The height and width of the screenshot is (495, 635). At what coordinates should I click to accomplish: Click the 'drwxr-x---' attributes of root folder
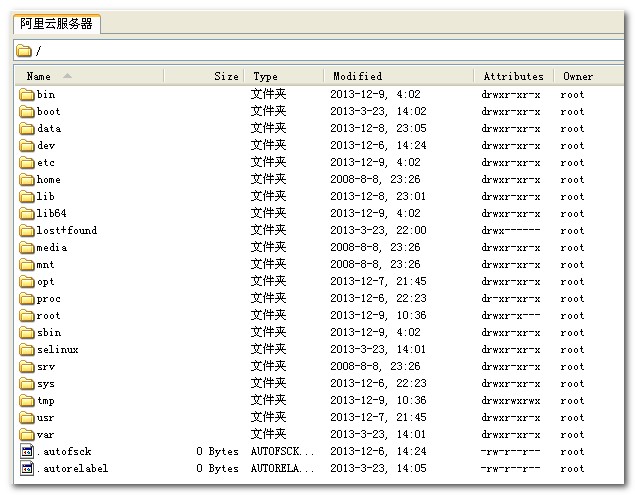point(511,316)
